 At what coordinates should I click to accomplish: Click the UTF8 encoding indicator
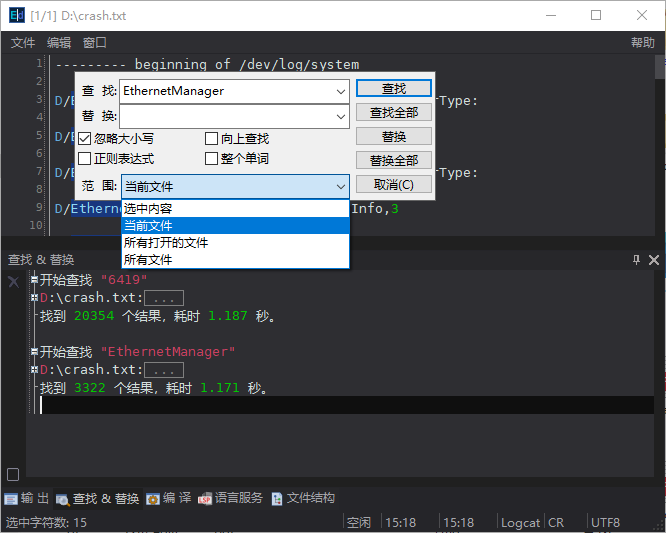coord(605,522)
